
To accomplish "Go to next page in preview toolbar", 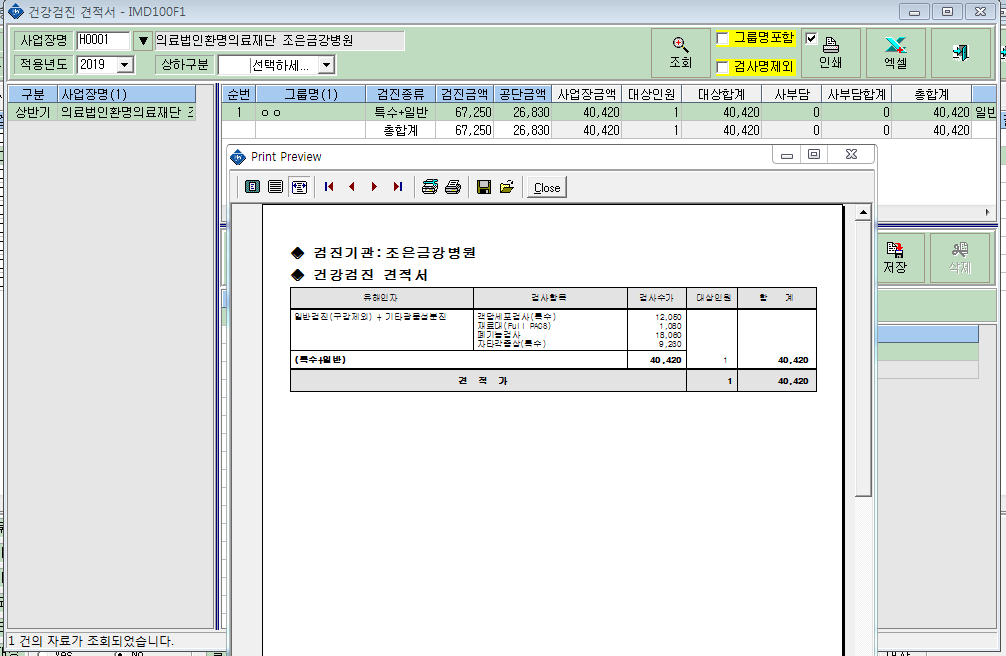I will click(375, 187).
